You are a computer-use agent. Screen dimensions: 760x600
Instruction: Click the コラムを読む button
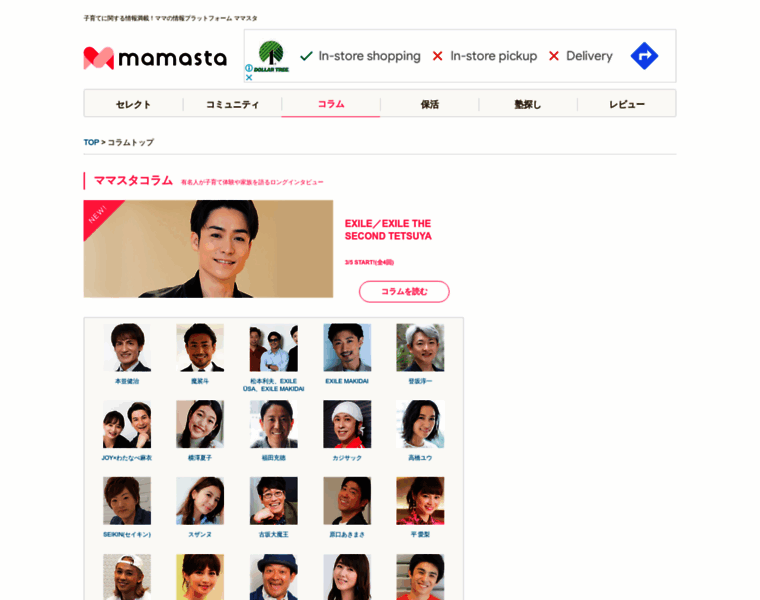point(404,291)
